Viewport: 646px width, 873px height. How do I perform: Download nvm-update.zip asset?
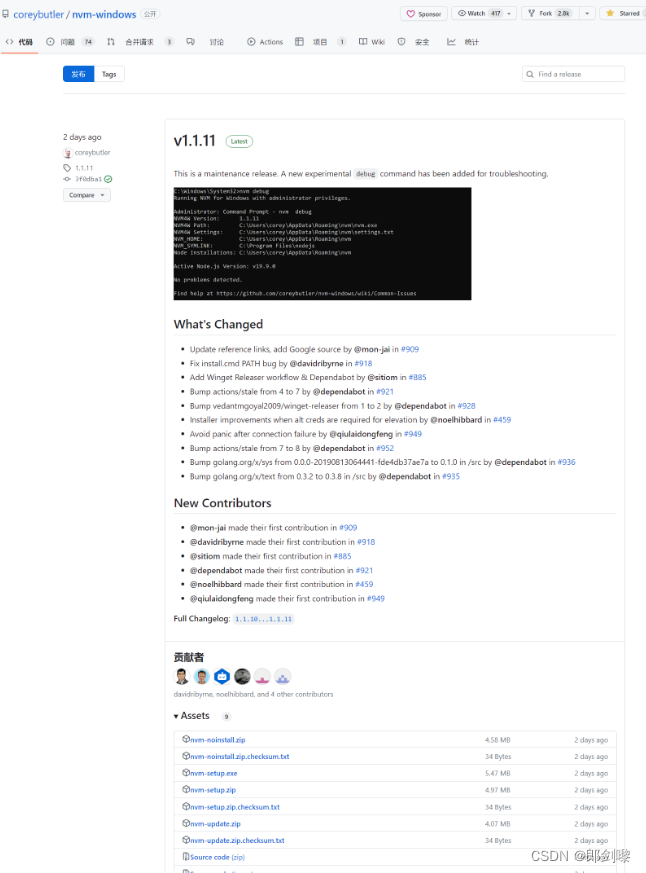pyautogui.click(x=216, y=824)
